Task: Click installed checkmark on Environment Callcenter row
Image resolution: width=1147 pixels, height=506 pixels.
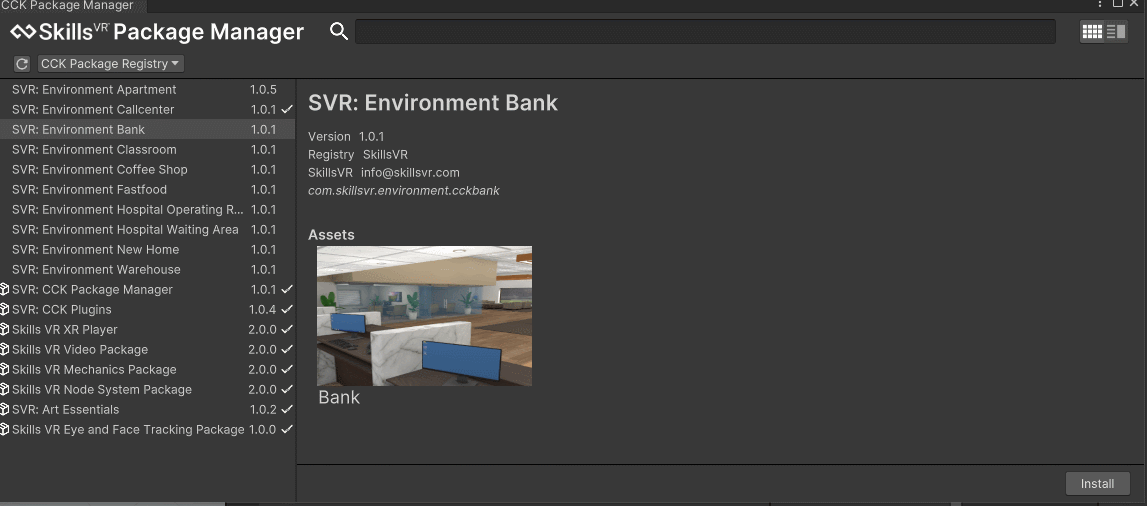Action: pyautogui.click(x=287, y=109)
